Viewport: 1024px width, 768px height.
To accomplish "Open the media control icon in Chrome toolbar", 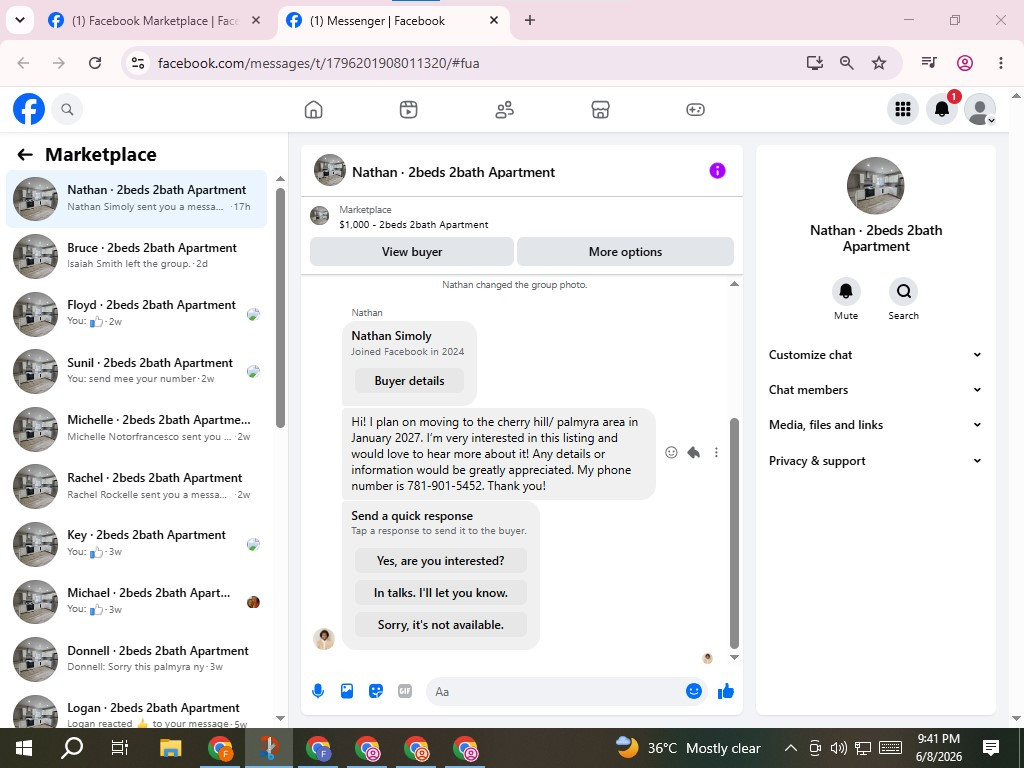I will [929, 63].
